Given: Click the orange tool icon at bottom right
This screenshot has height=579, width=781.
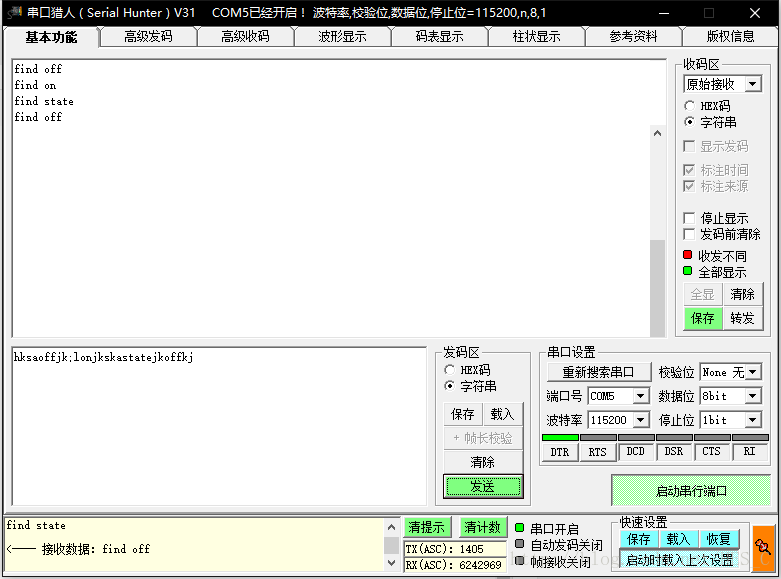Looking at the screenshot, I should [764, 547].
